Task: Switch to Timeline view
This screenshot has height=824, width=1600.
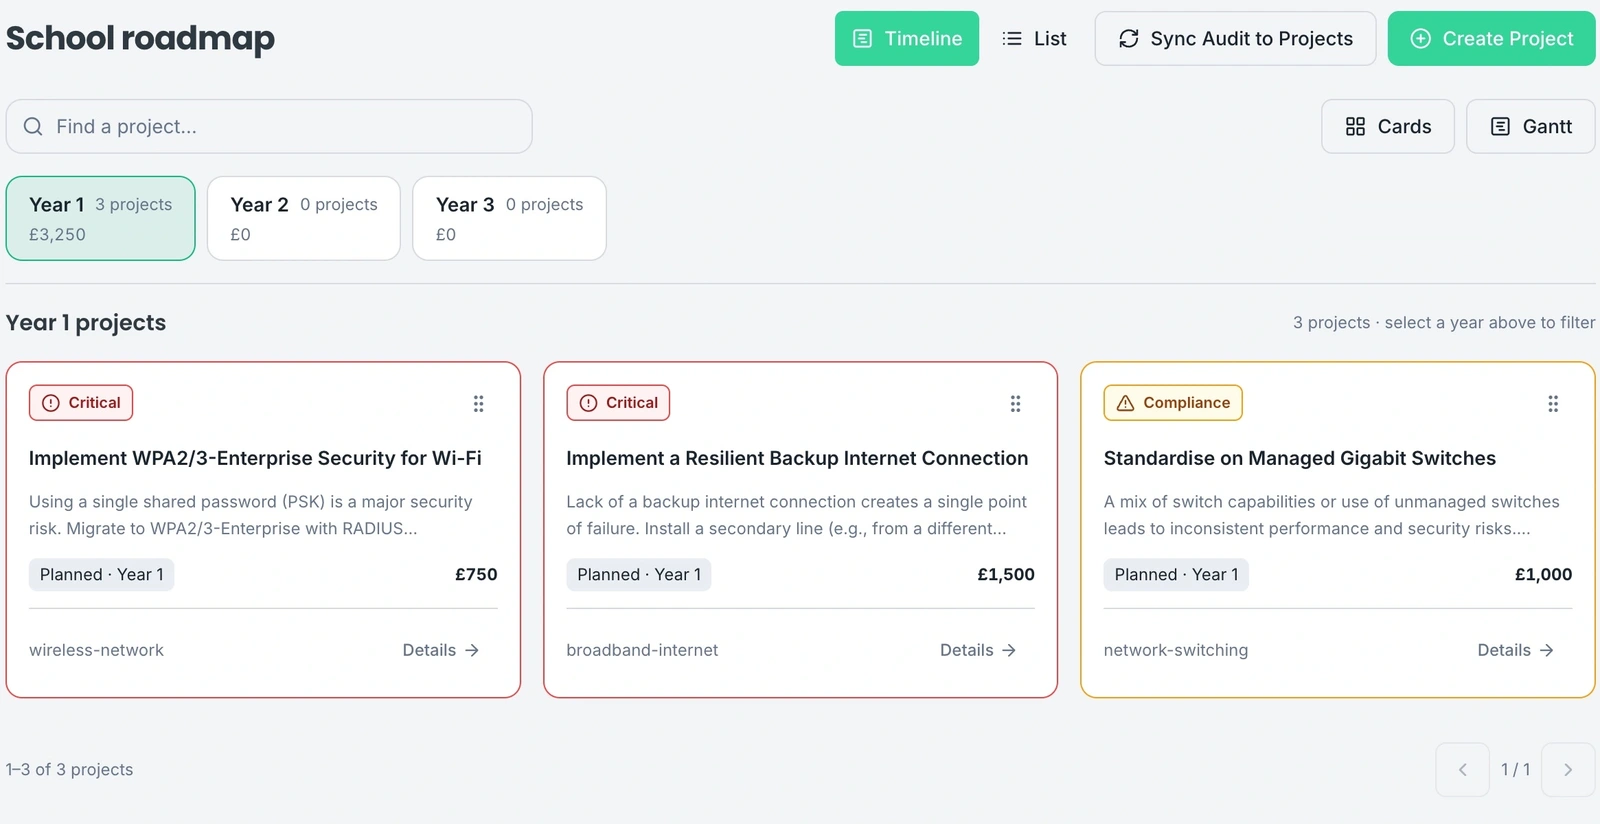Action: click(x=907, y=39)
